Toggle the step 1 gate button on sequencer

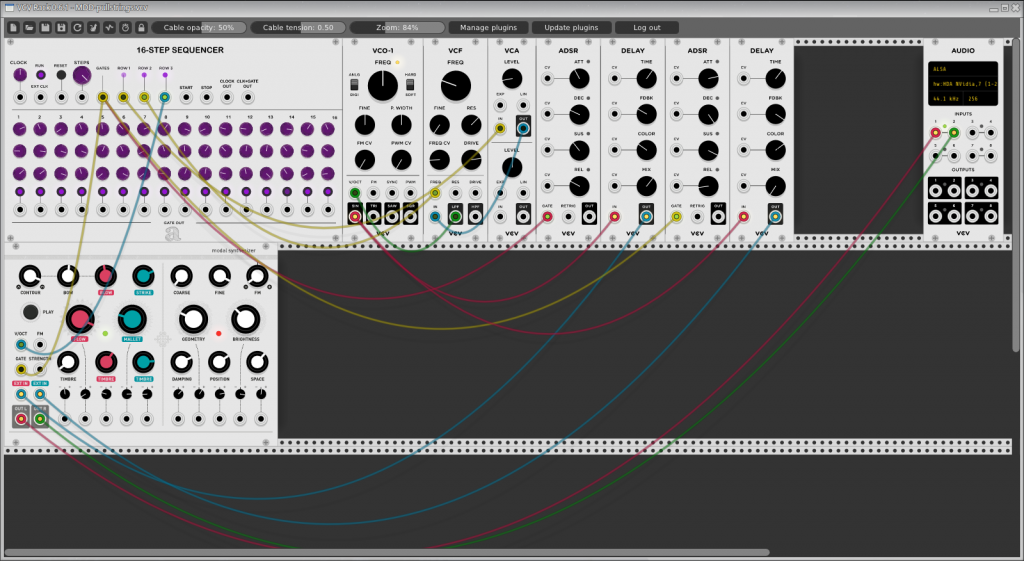pyautogui.click(x=20, y=192)
